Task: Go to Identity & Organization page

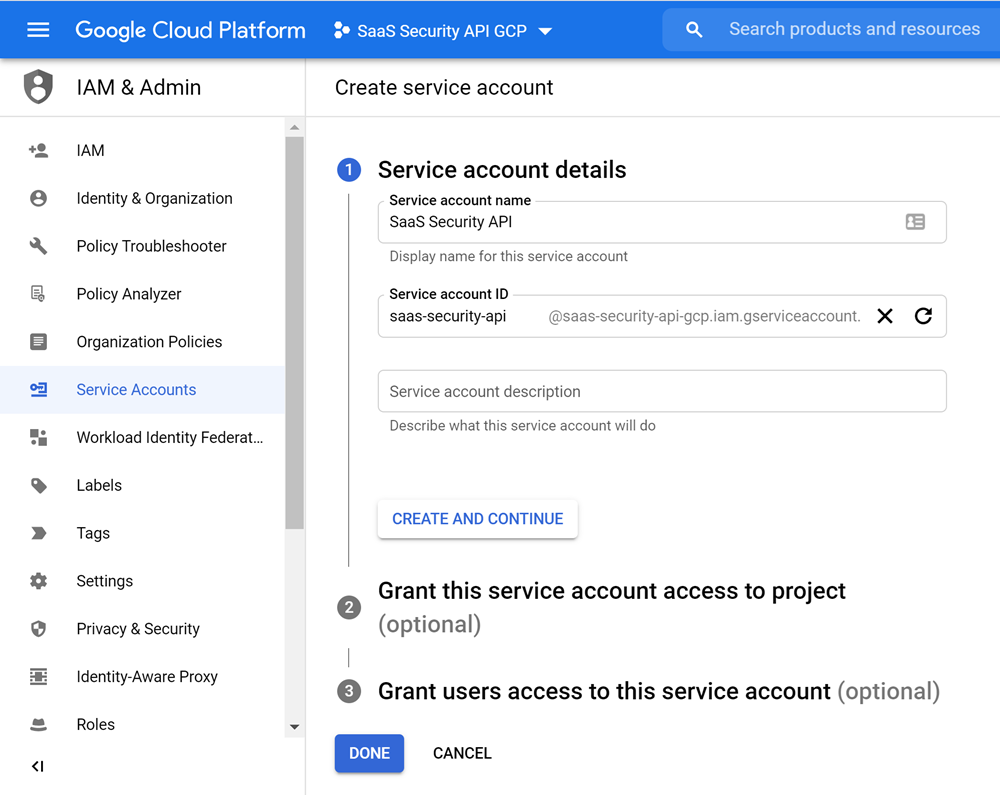Action: pyautogui.click(x=154, y=198)
